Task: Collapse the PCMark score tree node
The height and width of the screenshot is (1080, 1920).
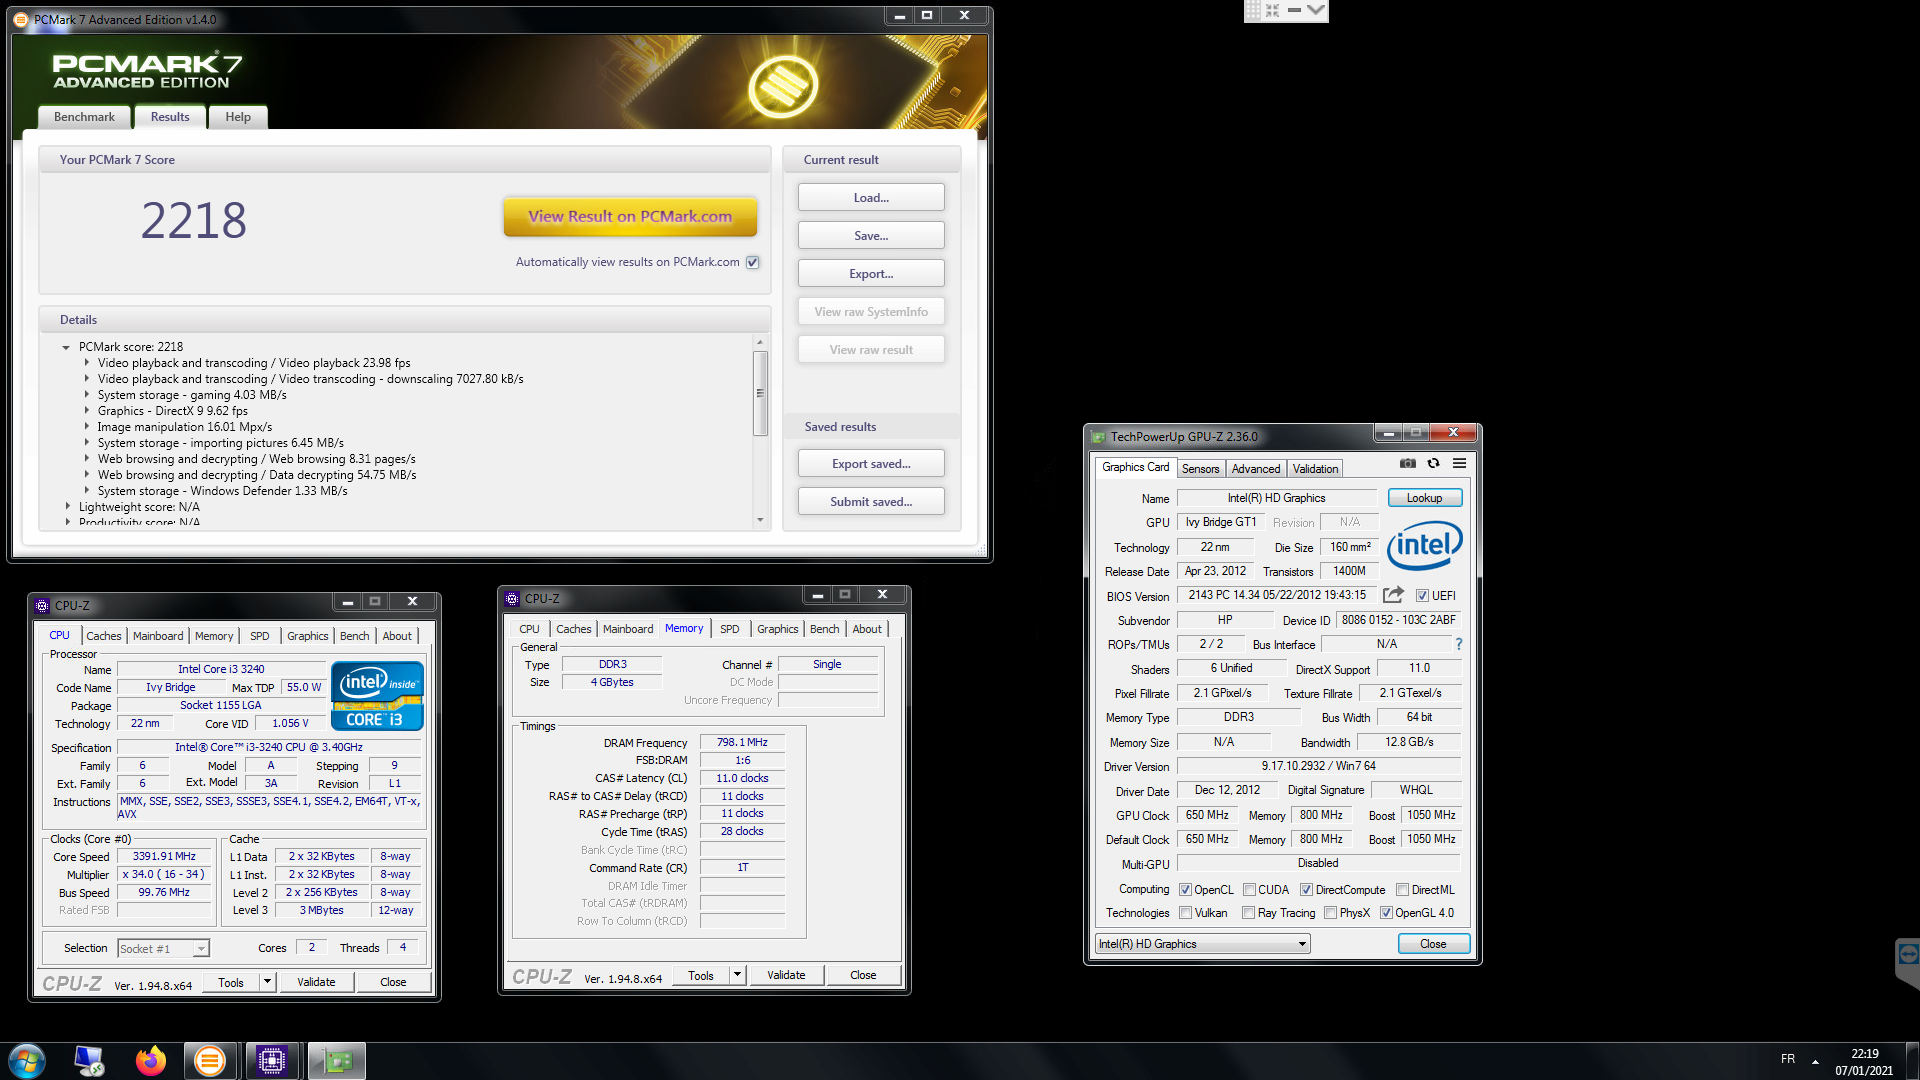Action: [66, 347]
